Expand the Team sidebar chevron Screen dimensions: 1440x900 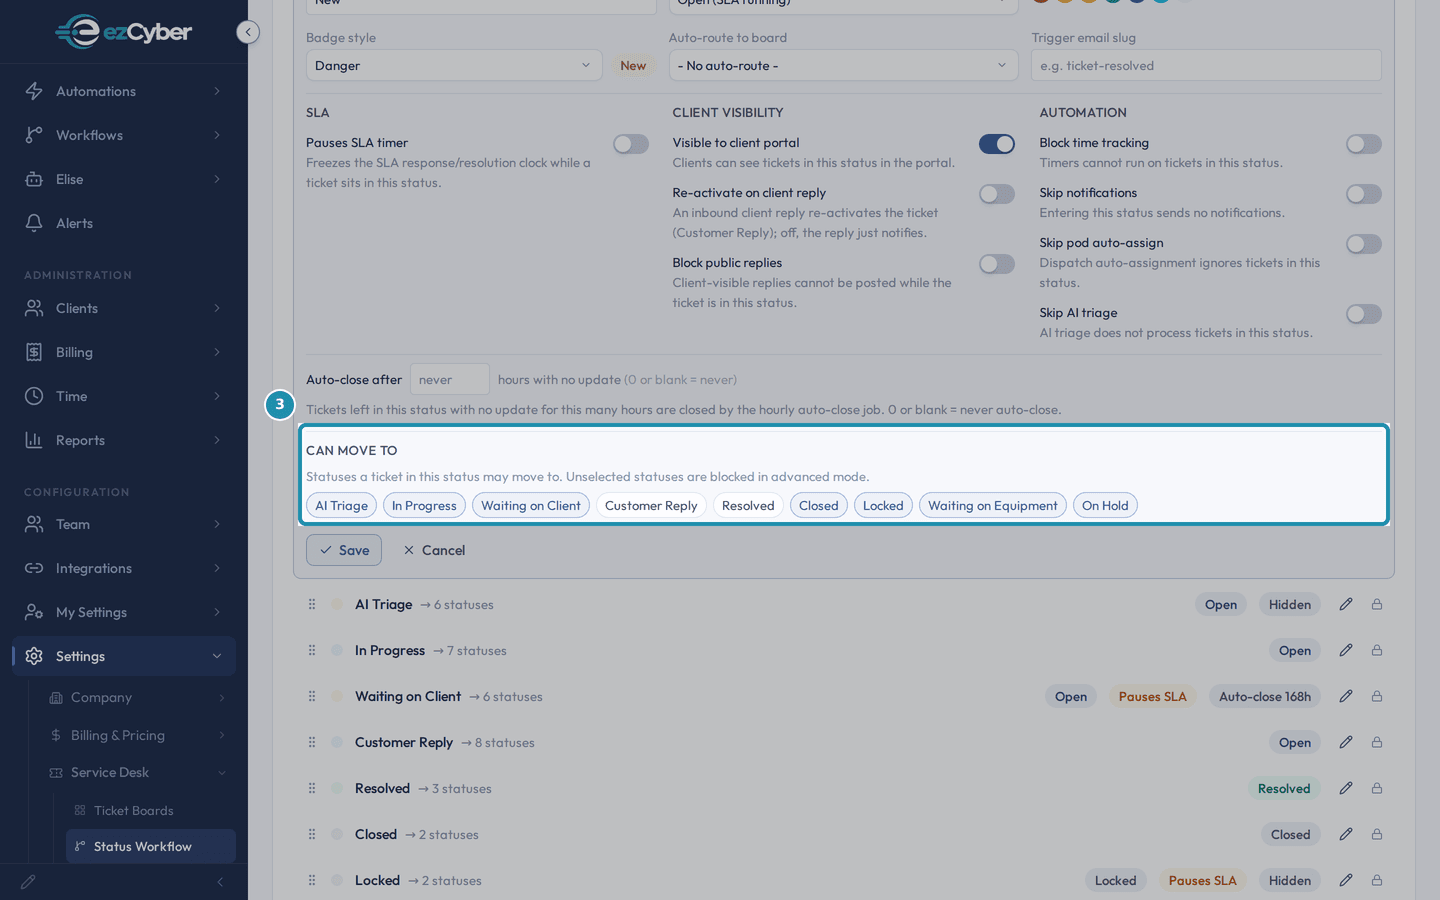pos(217,524)
